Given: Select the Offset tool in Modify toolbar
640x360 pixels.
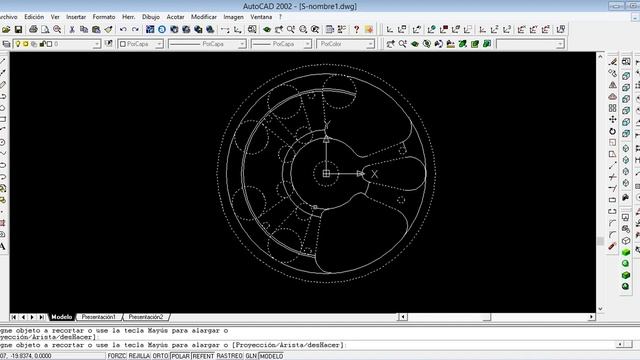Looking at the screenshot, I should coord(613,97).
